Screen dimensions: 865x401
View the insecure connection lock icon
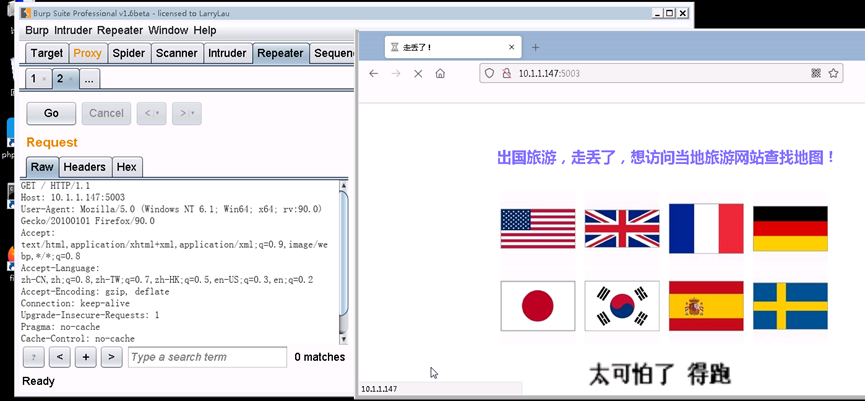click(506, 73)
